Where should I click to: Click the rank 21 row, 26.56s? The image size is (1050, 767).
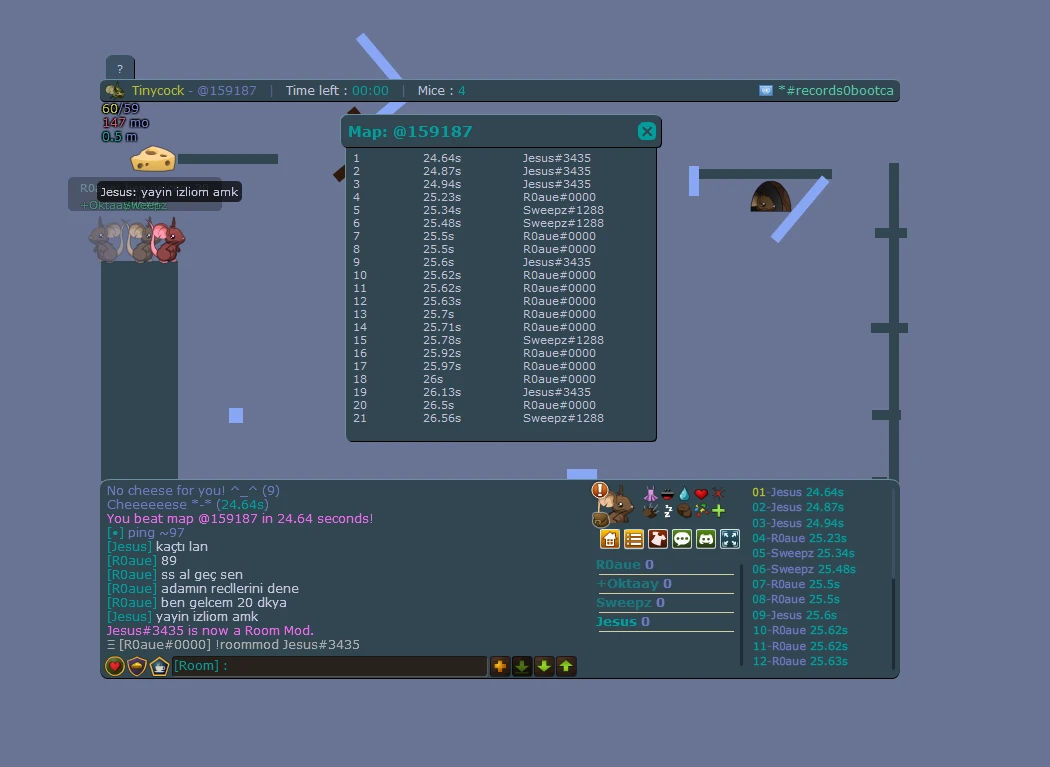pos(501,418)
